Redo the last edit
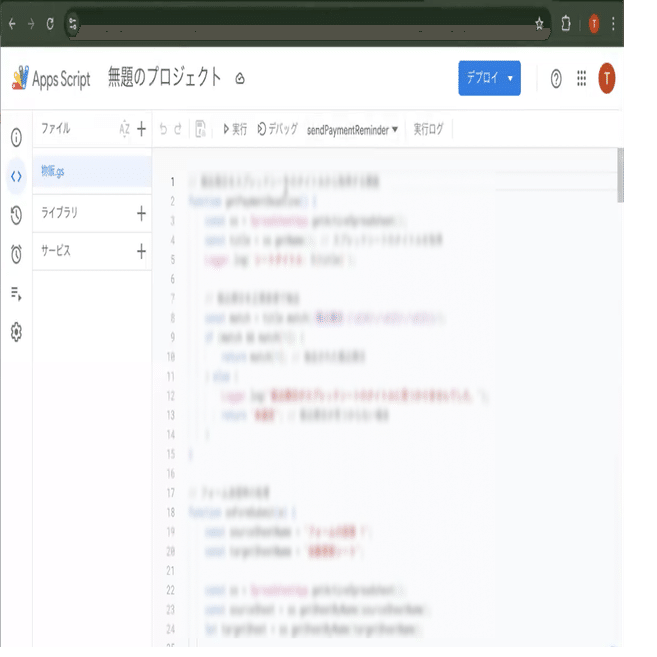 [178, 129]
